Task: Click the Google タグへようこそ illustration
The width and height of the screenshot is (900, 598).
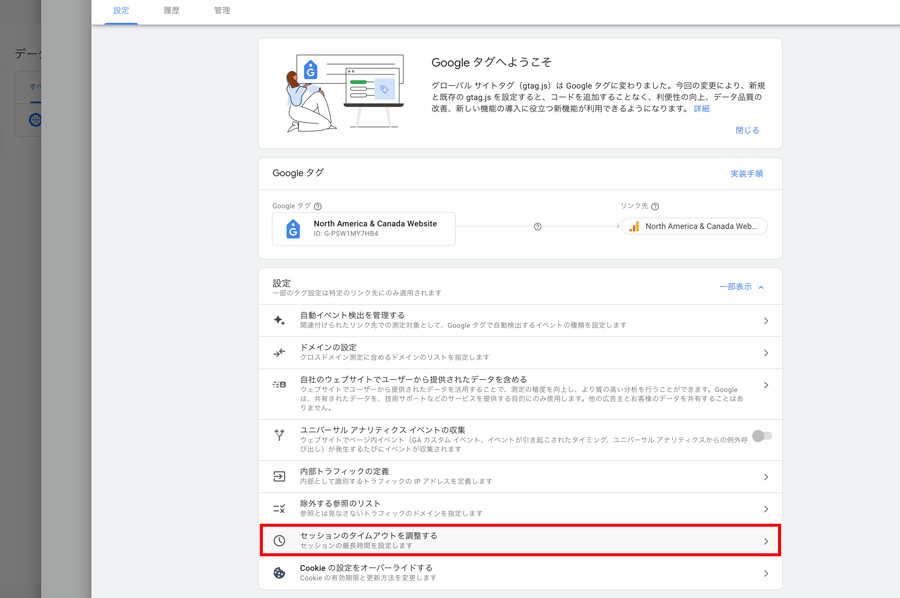Action: [346, 92]
